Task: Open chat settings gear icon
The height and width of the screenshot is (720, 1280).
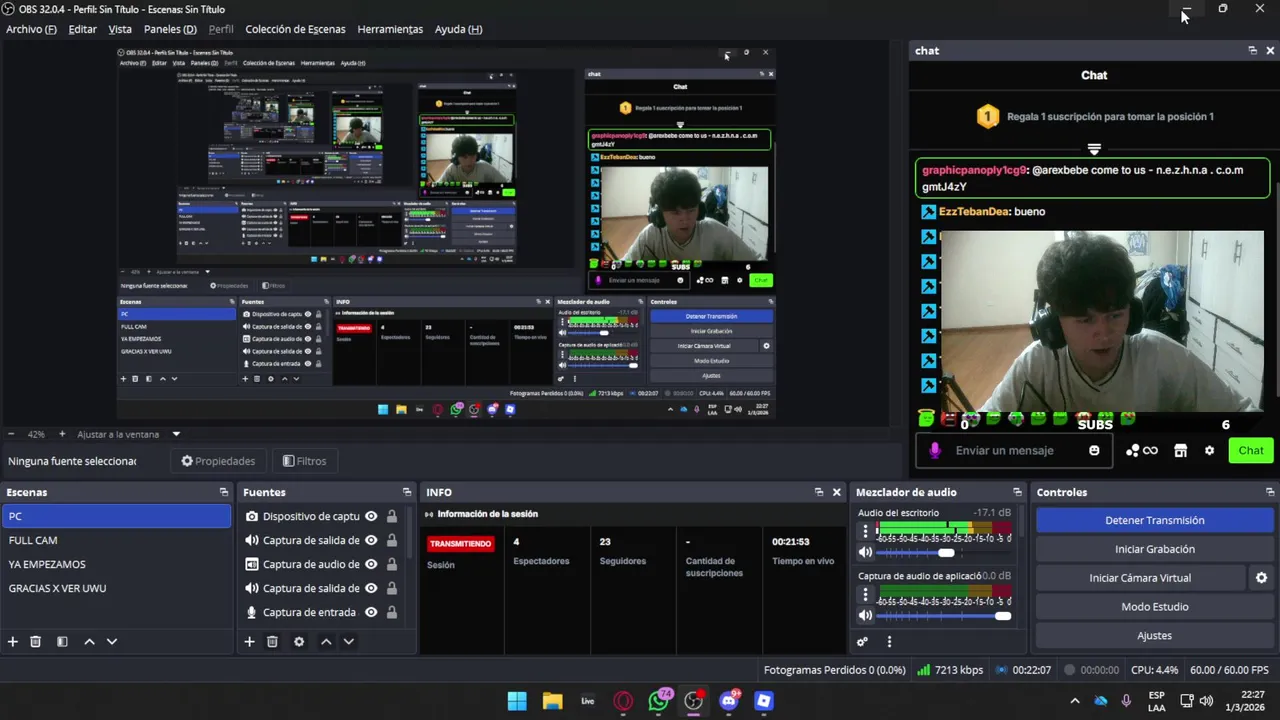Action: [1209, 451]
